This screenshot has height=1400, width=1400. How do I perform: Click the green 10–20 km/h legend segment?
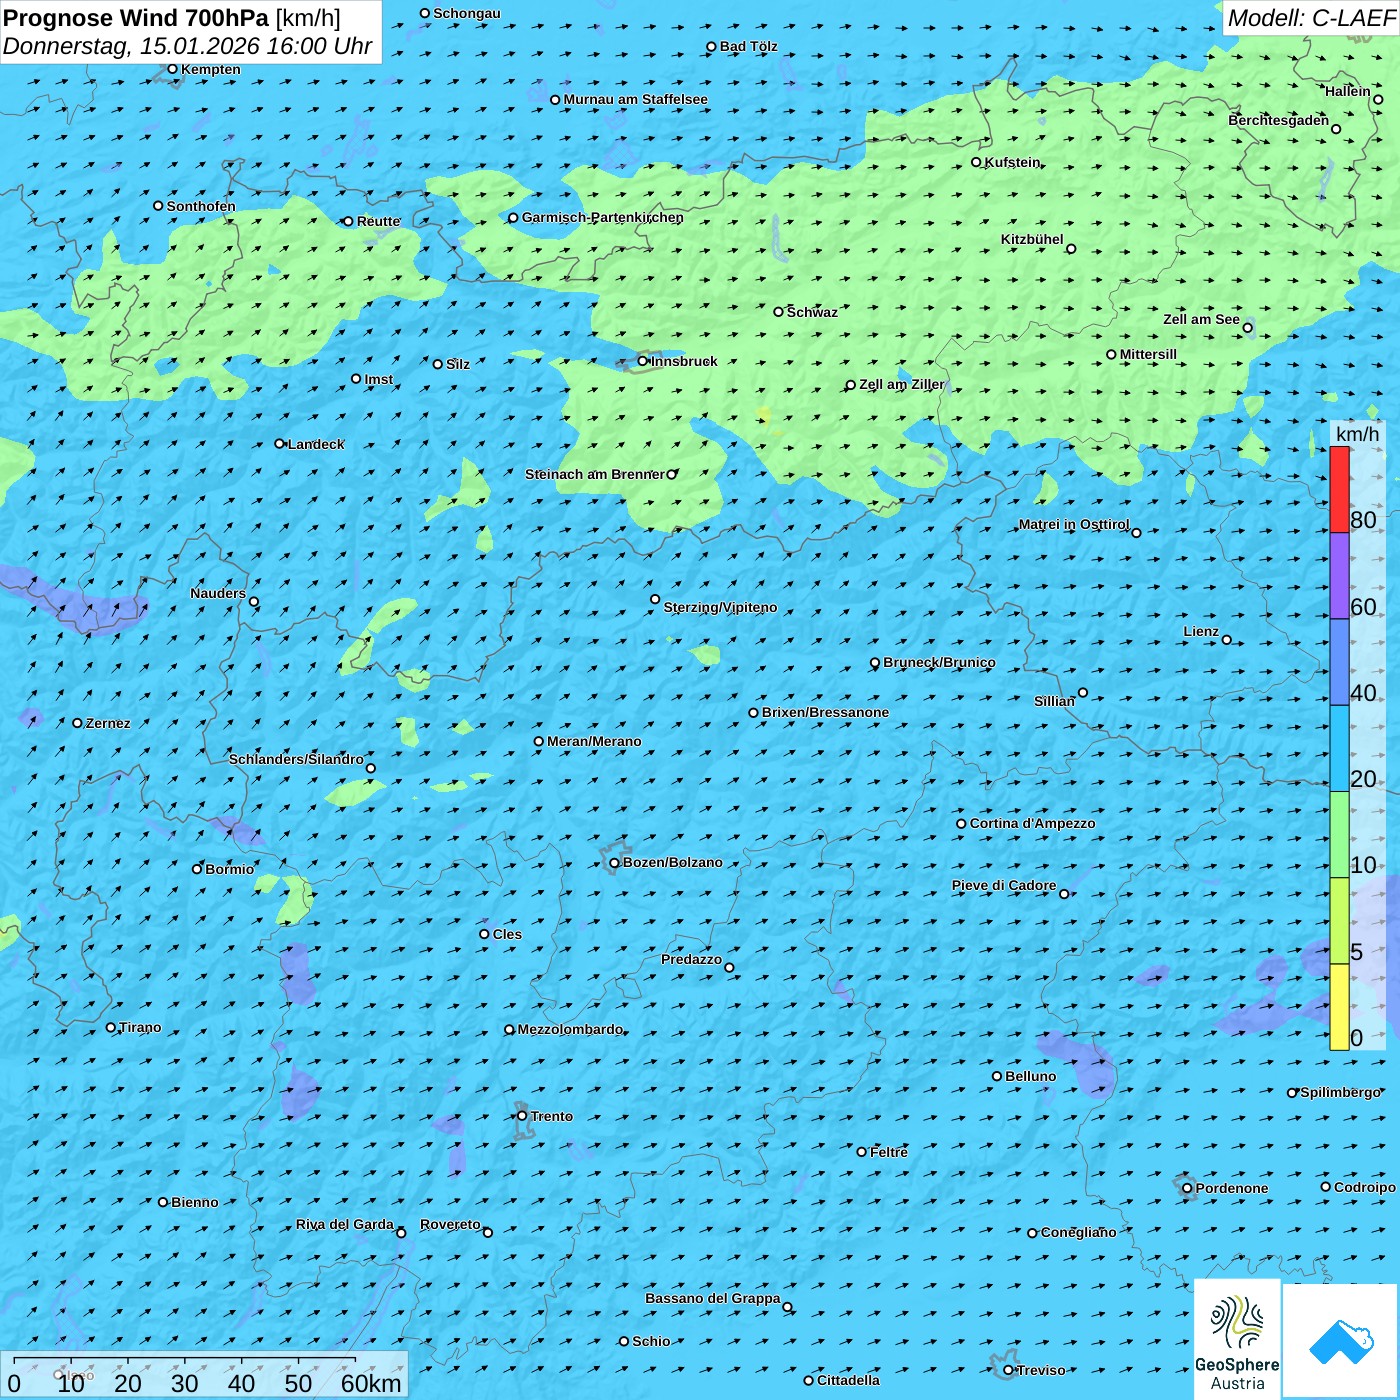click(1339, 834)
